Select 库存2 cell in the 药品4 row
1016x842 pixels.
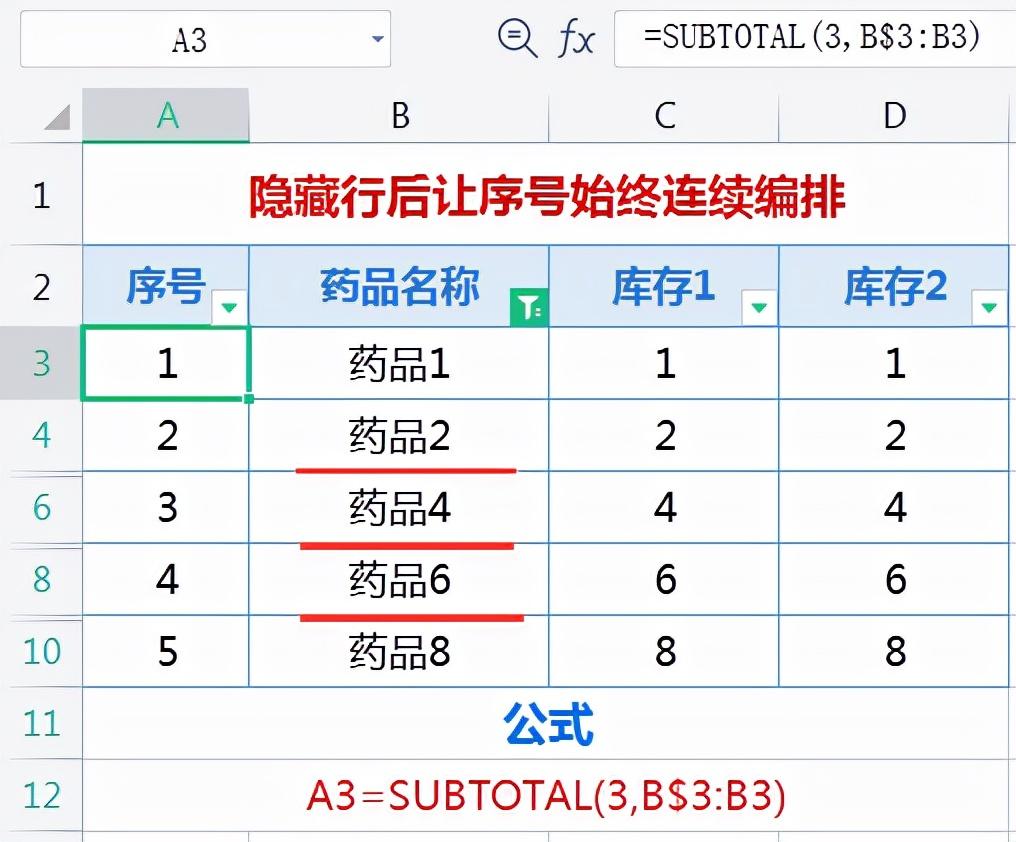[x=894, y=507]
